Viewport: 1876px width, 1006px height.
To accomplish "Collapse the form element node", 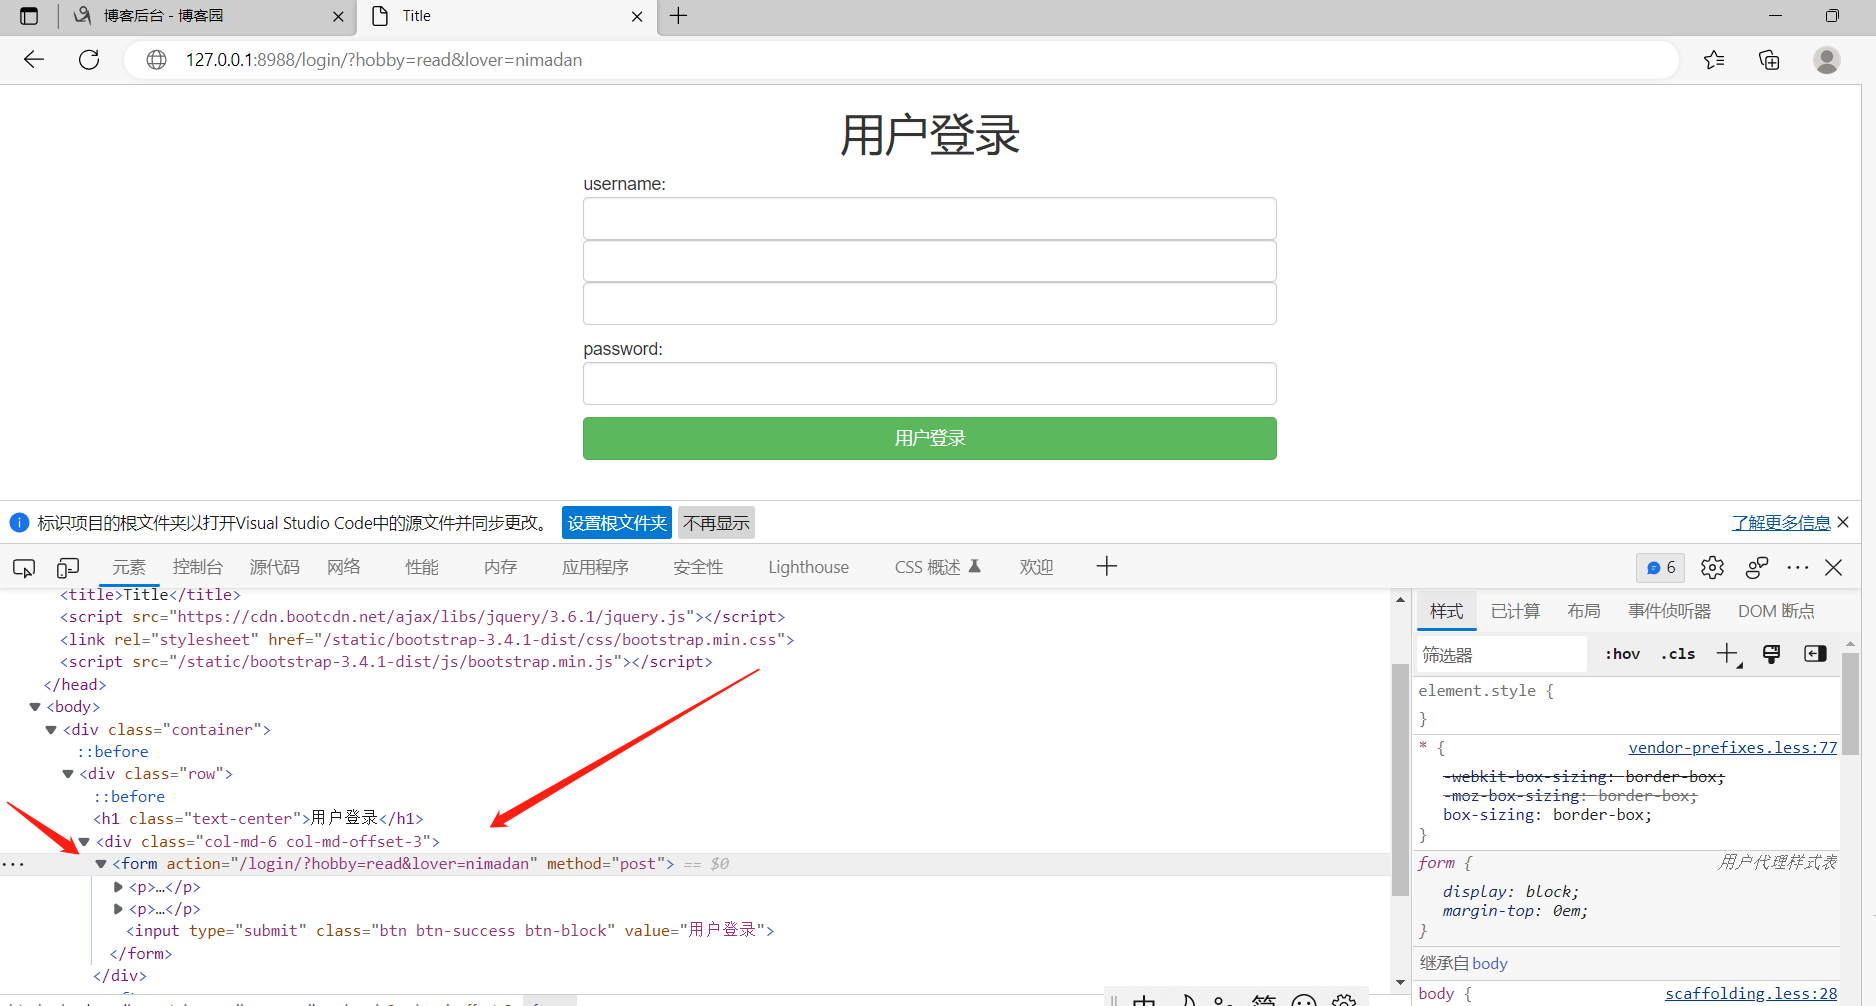I will [x=101, y=864].
